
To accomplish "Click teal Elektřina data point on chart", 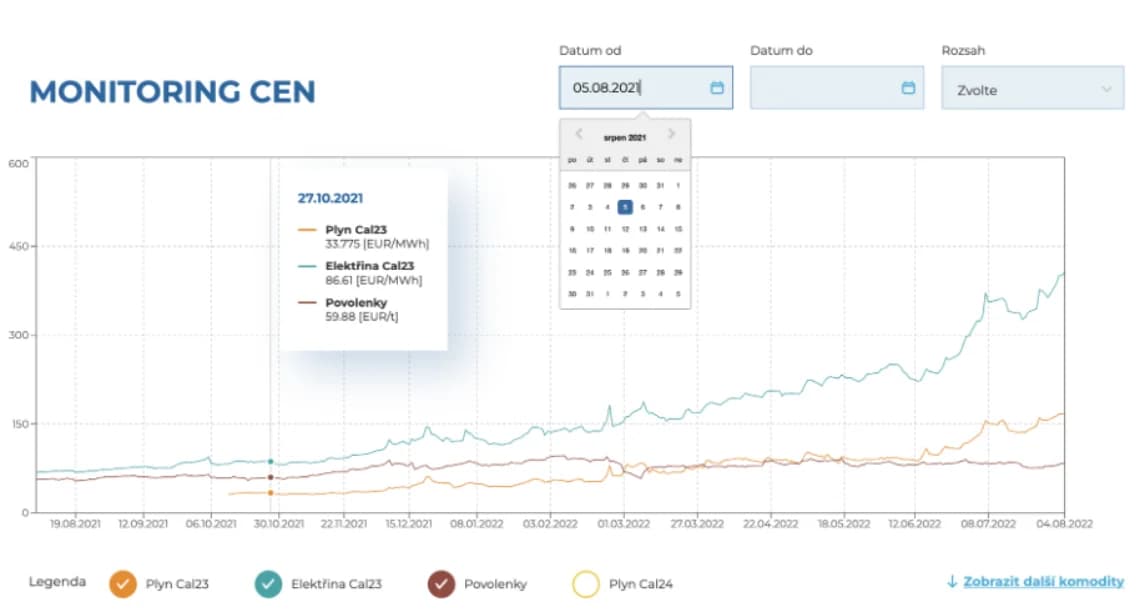I will coord(270,461).
